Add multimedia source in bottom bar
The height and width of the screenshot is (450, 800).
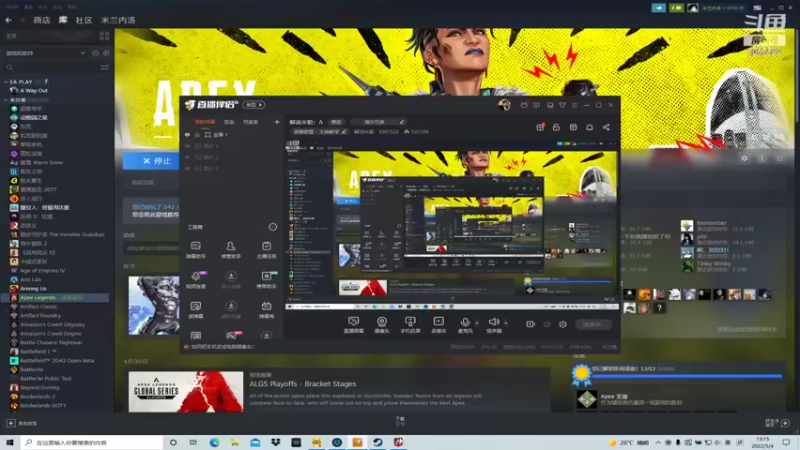pyautogui.click(x=438, y=324)
